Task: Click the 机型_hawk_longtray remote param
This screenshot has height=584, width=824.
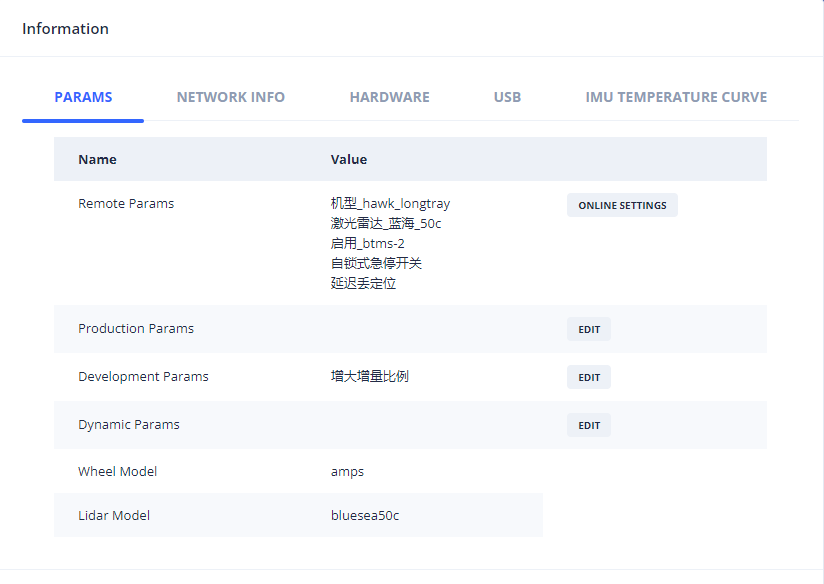Action: coord(390,204)
